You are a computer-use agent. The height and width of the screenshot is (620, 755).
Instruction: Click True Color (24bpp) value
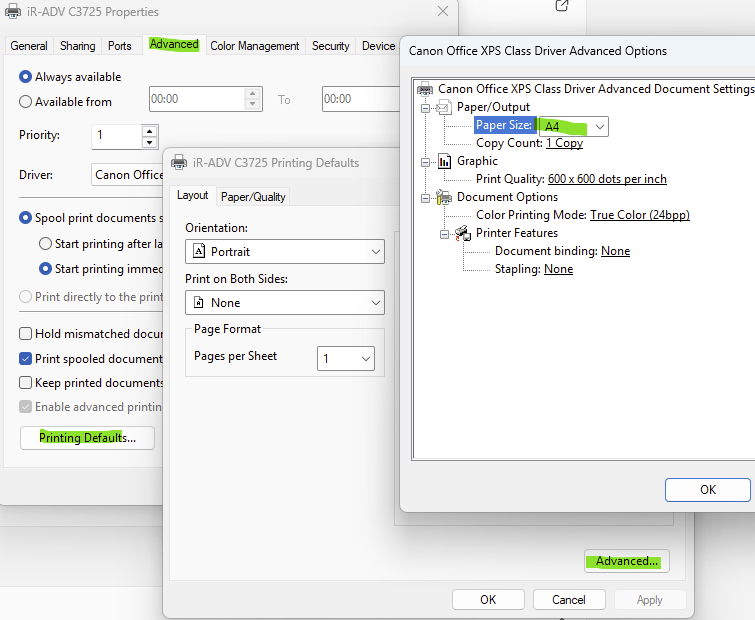(640, 215)
